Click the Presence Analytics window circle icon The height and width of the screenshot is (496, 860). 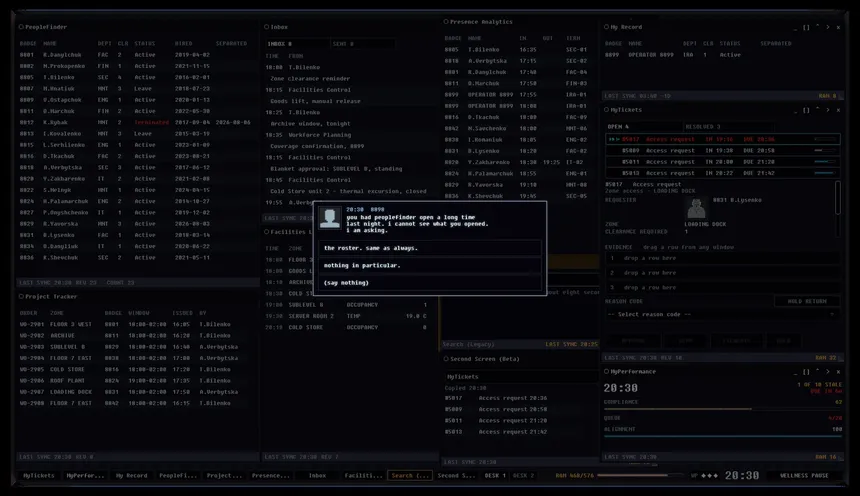[x=446, y=22]
